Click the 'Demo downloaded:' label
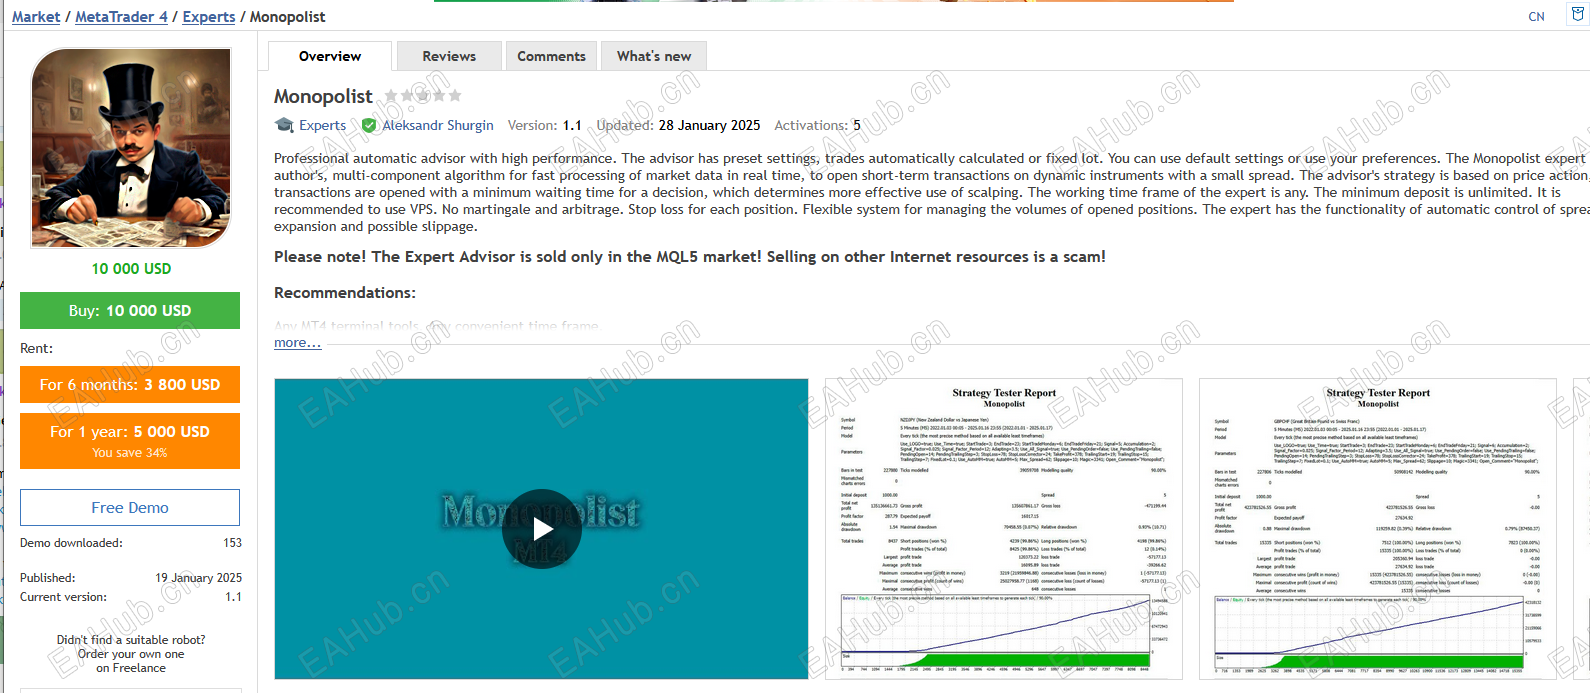Viewport: 1590px width, 693px height. pyautogui.click(x=71, y=543)
